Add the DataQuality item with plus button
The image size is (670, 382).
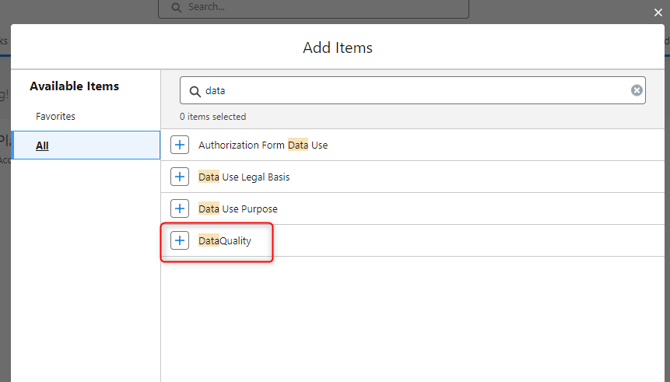pos(179,241)
